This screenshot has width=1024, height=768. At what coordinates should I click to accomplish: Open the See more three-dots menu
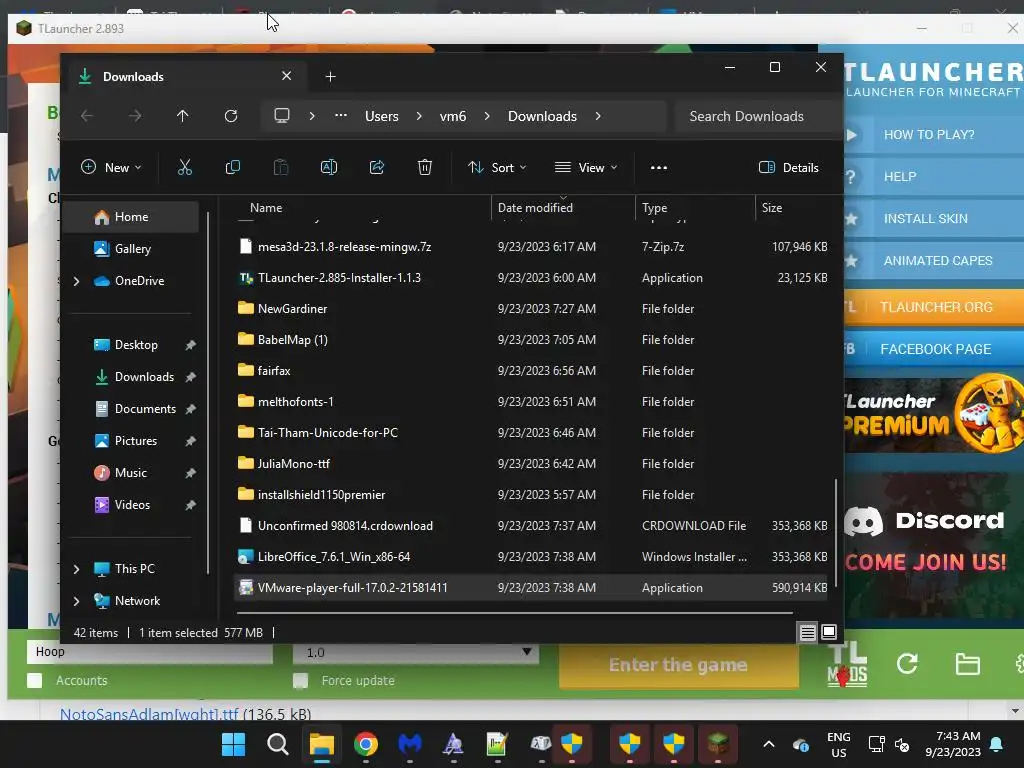658,167
